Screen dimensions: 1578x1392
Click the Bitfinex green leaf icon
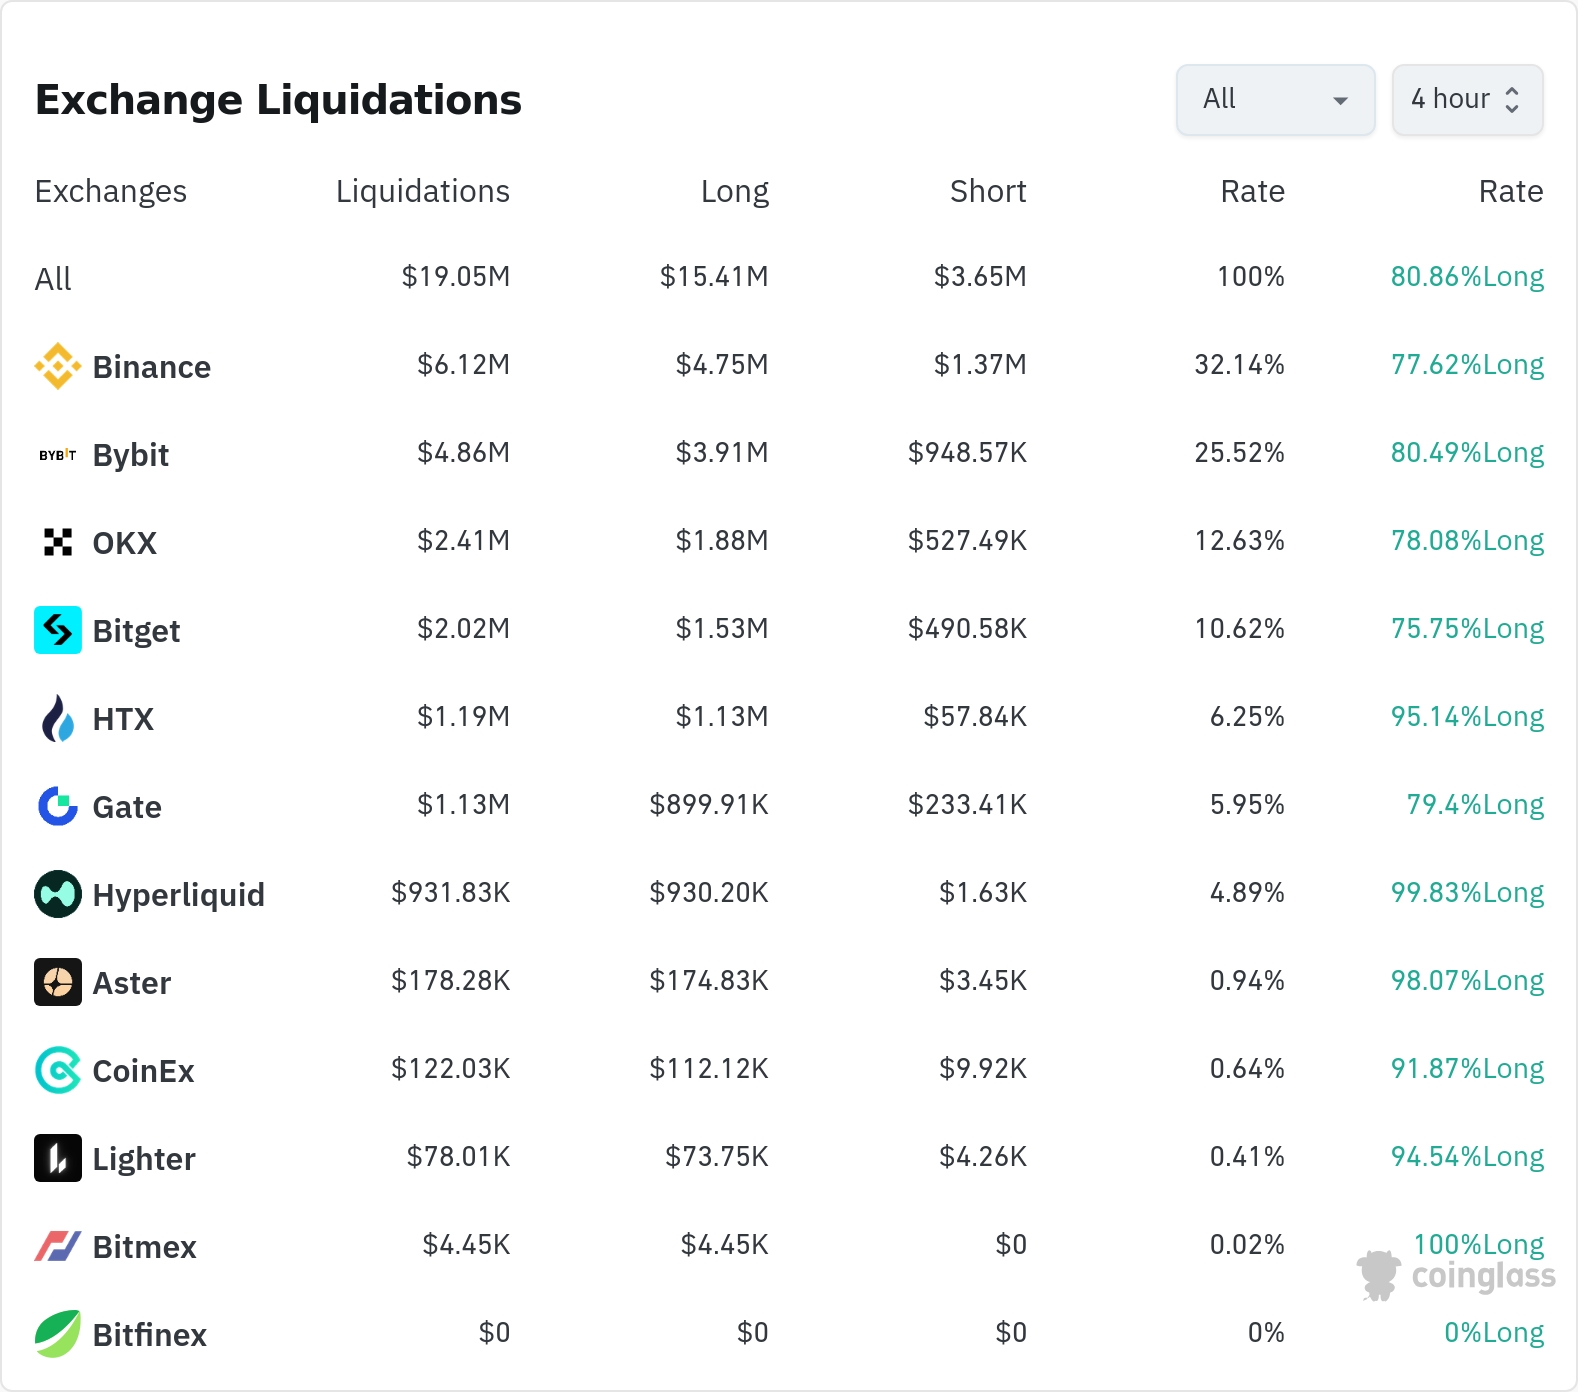58,1334
